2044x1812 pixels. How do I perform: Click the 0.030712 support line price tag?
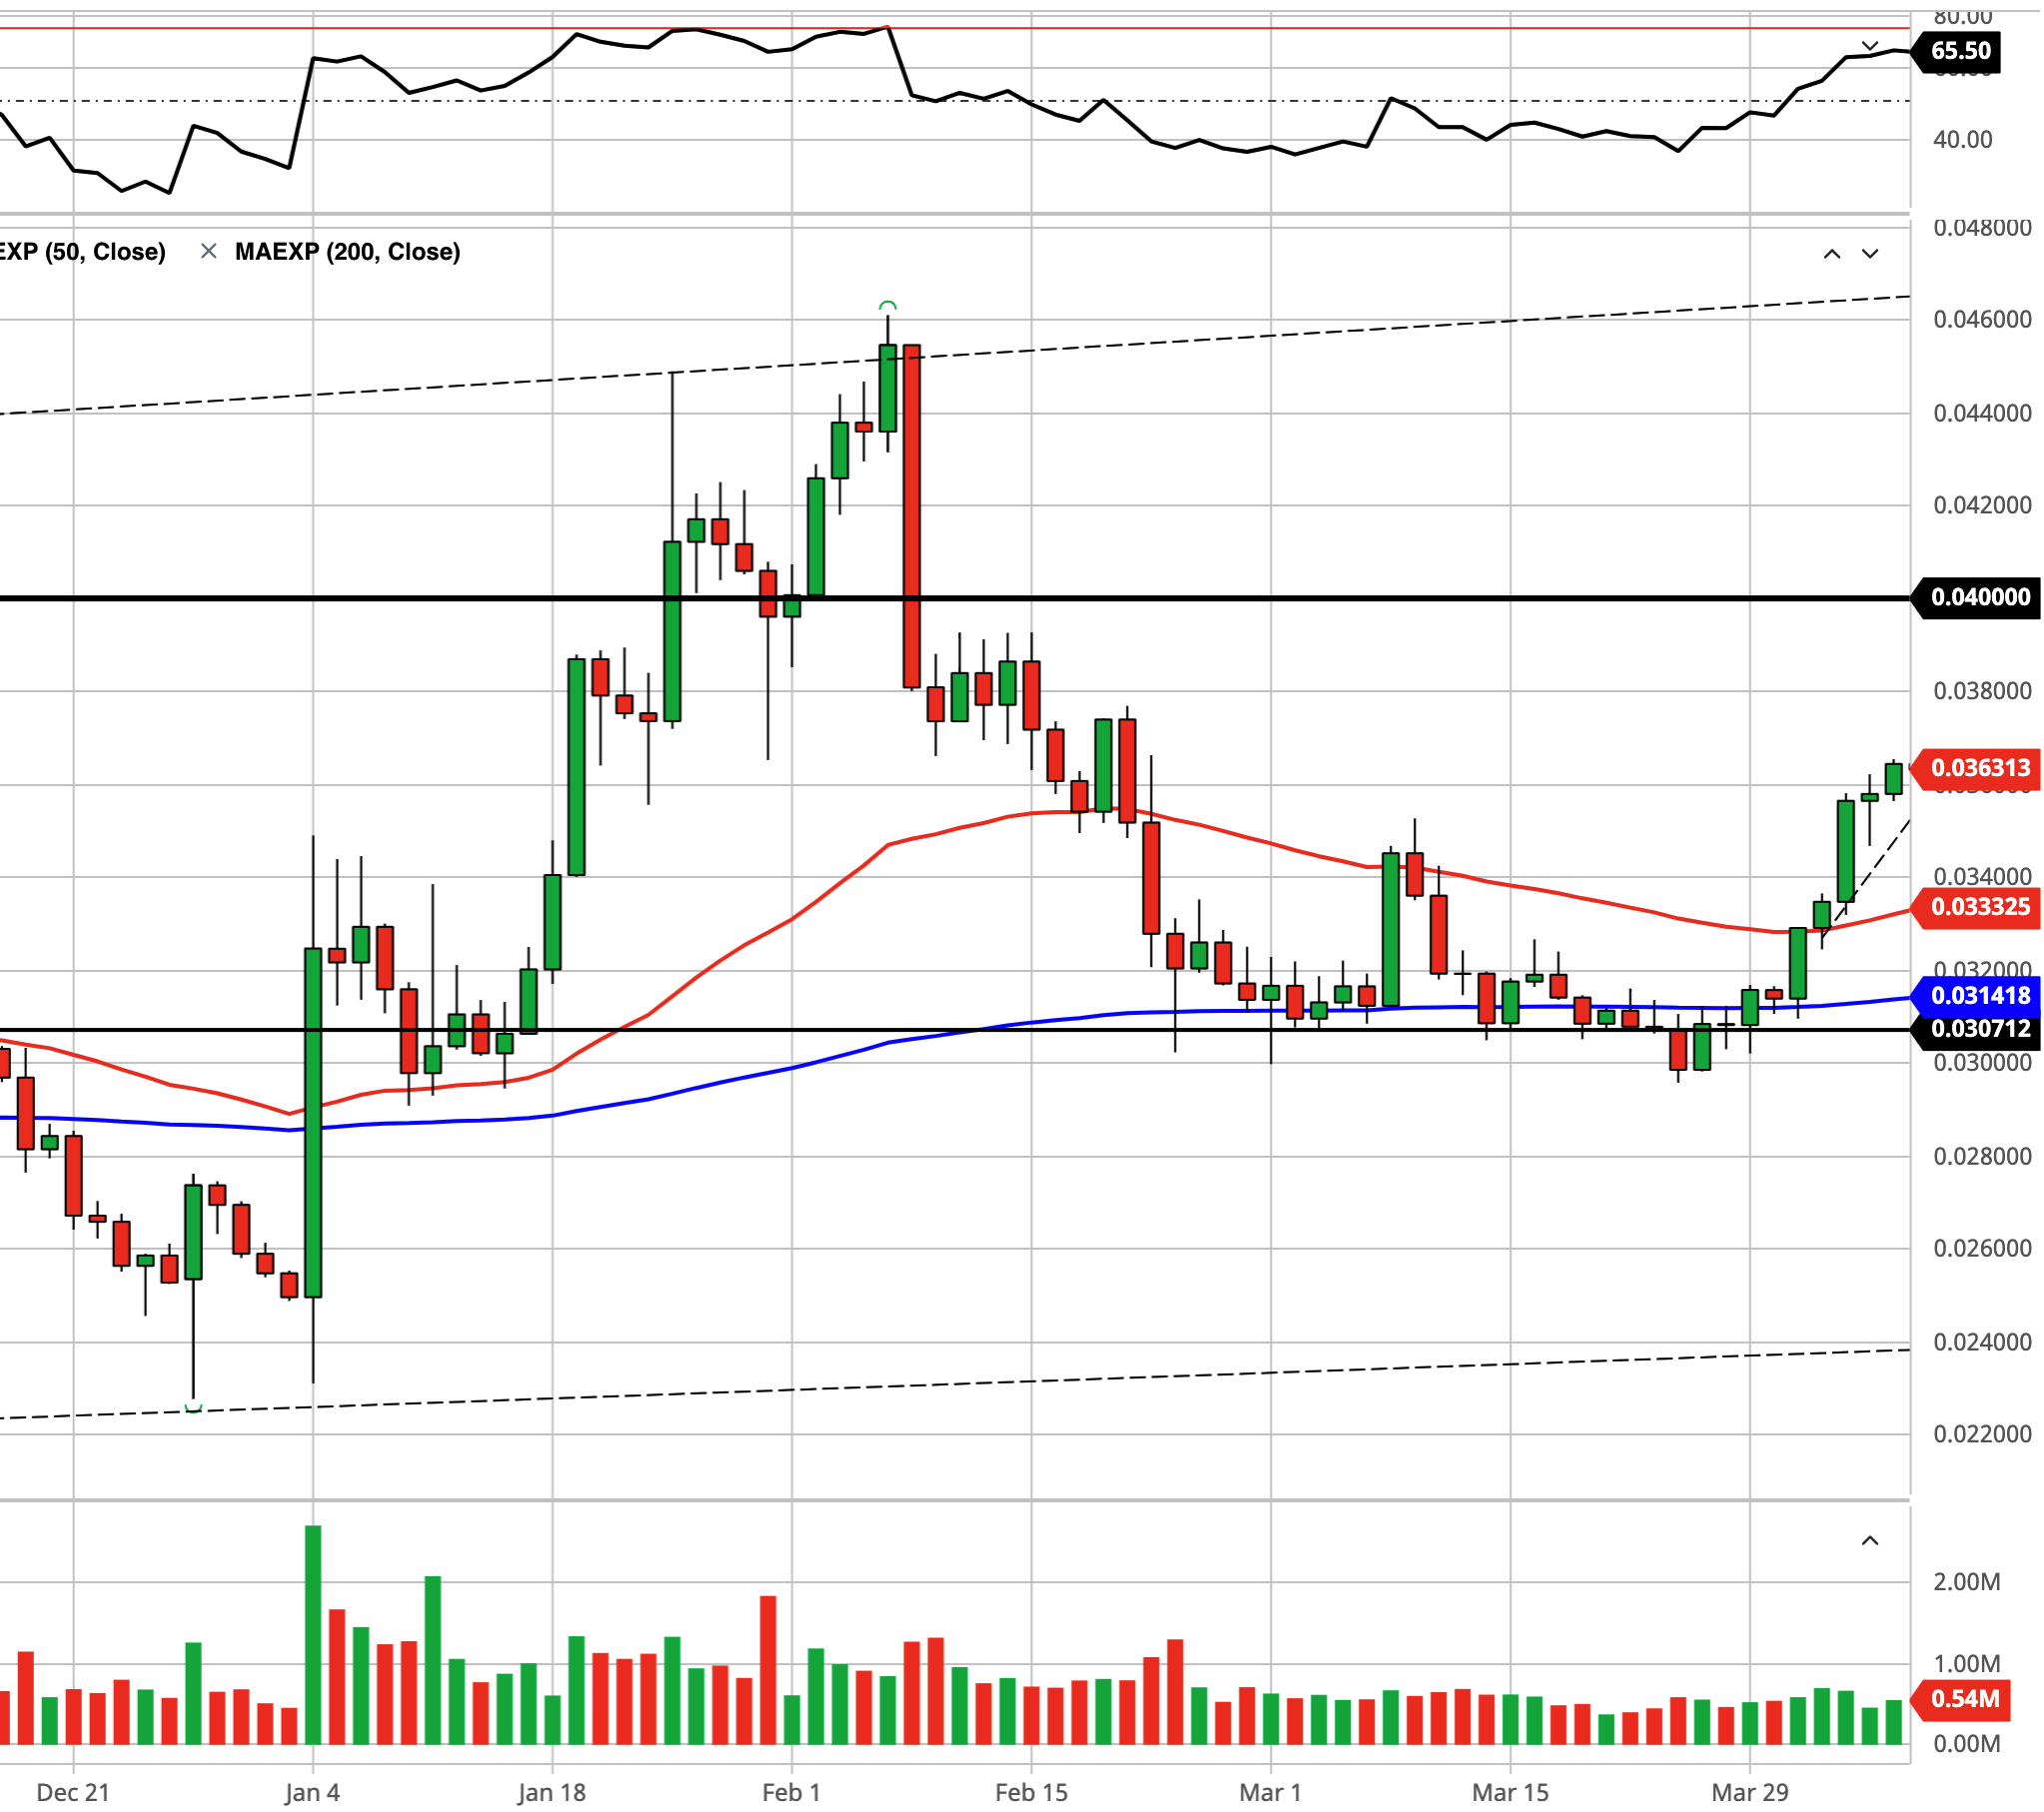1978,1029
